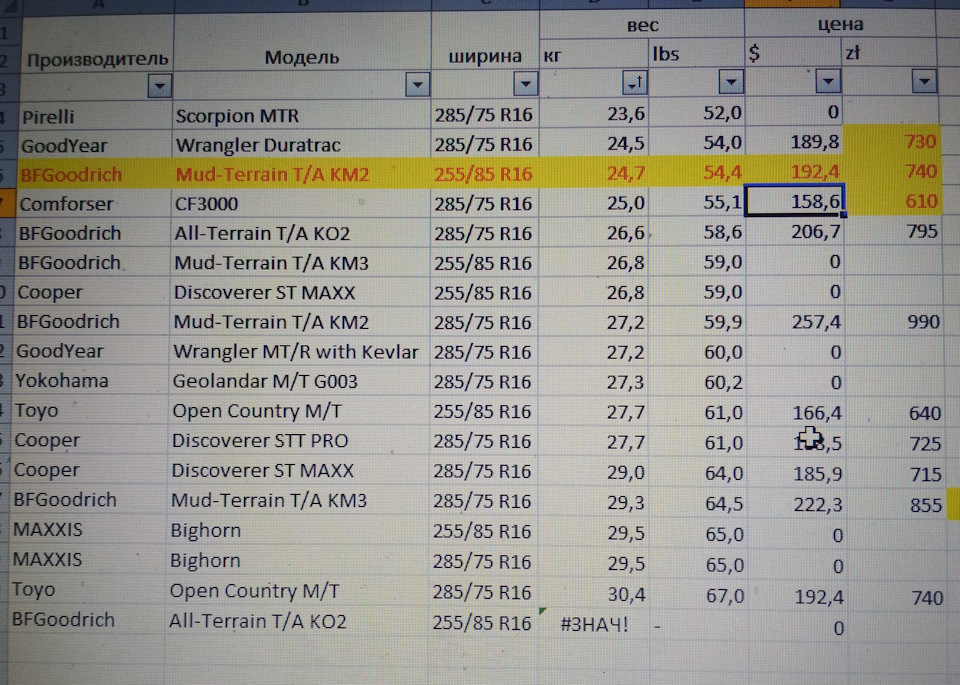Select Bighorn cell in the 285/75 R16 row

(x=298, y=561)
